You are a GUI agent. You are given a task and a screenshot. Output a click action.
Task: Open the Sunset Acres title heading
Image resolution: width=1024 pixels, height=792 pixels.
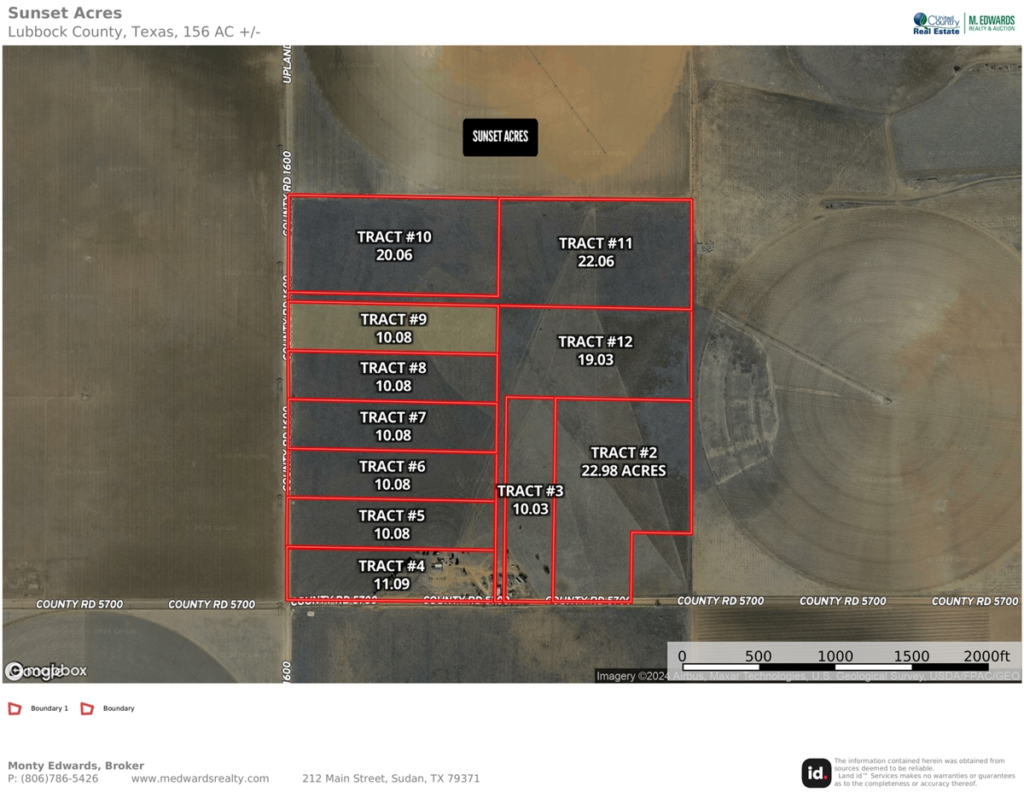tap(64, 13)
